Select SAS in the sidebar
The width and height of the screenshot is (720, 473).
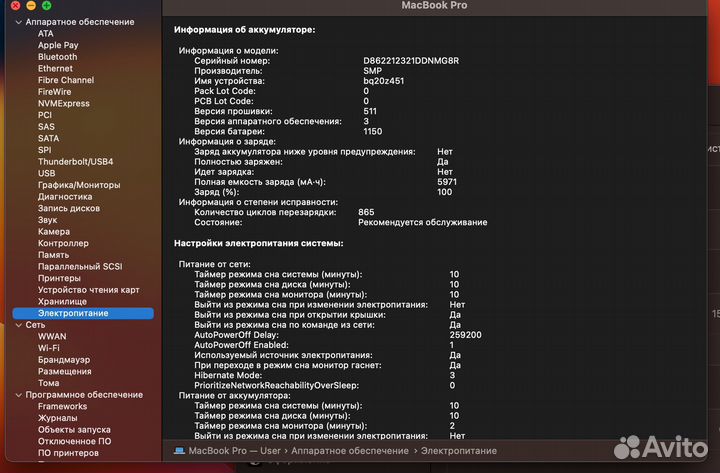tap(46, 127)
